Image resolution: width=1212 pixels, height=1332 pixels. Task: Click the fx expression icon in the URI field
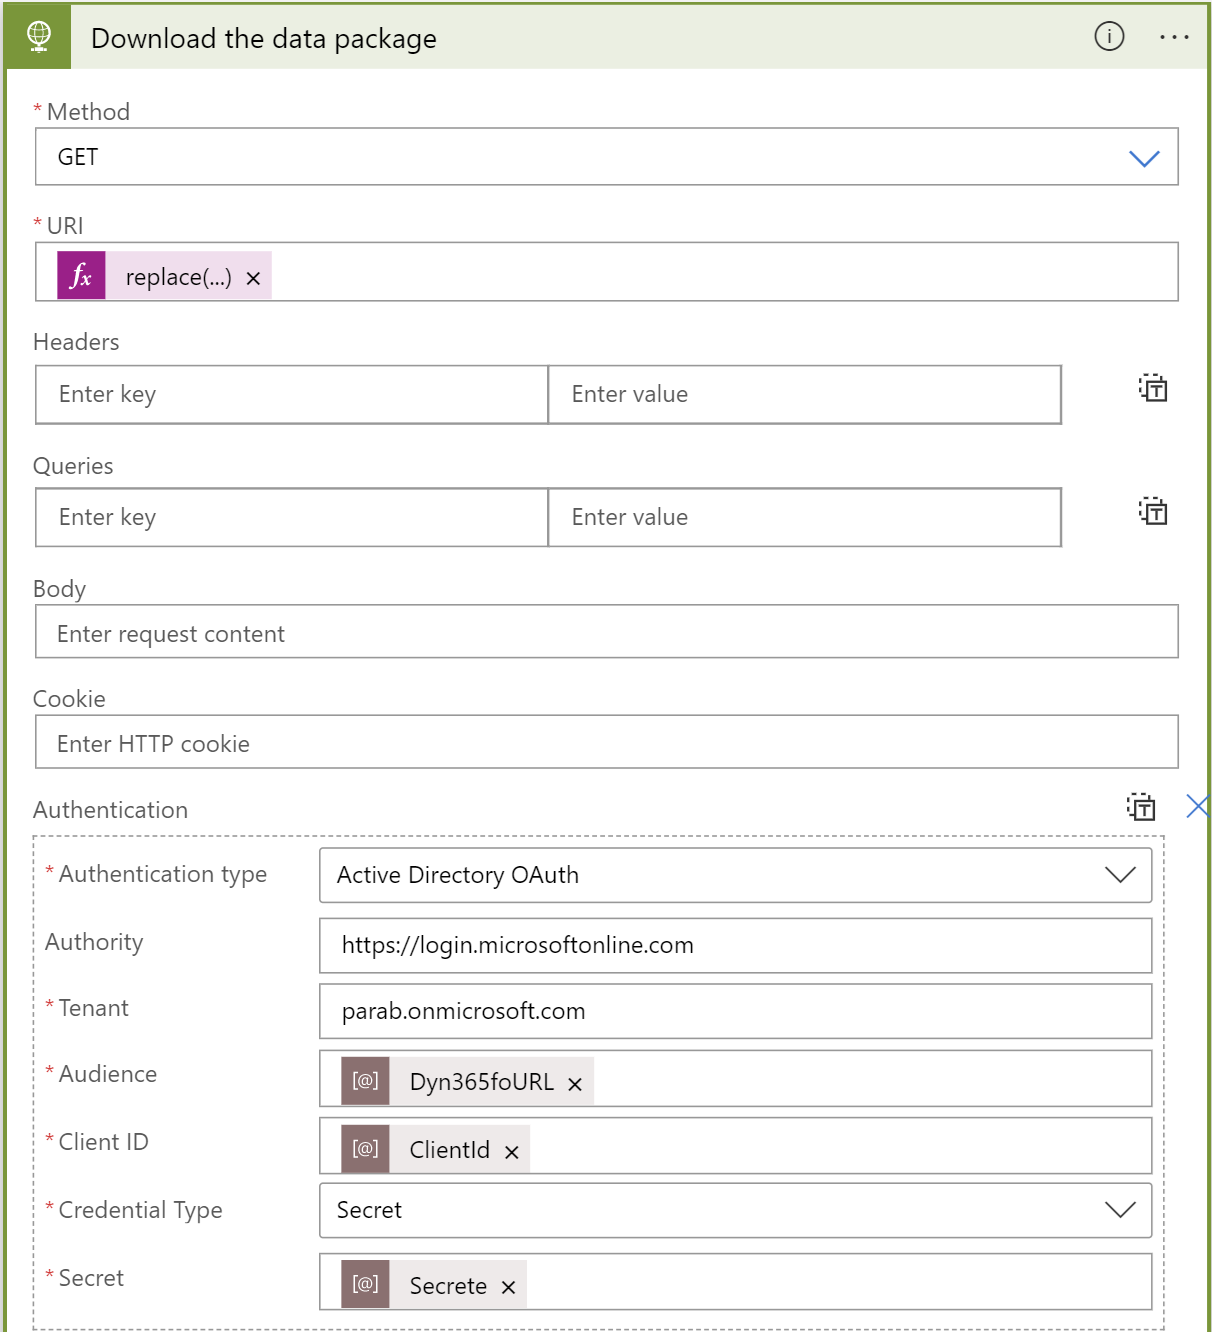(x=80, y=275)
